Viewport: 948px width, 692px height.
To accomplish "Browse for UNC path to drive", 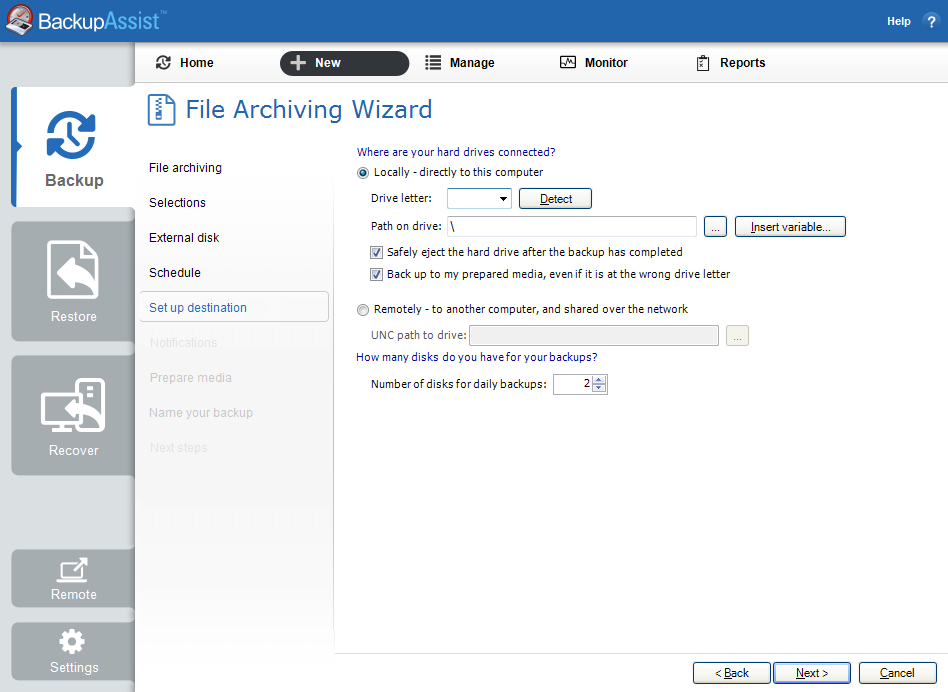I will pyautogui.click(x=738, y=335).
